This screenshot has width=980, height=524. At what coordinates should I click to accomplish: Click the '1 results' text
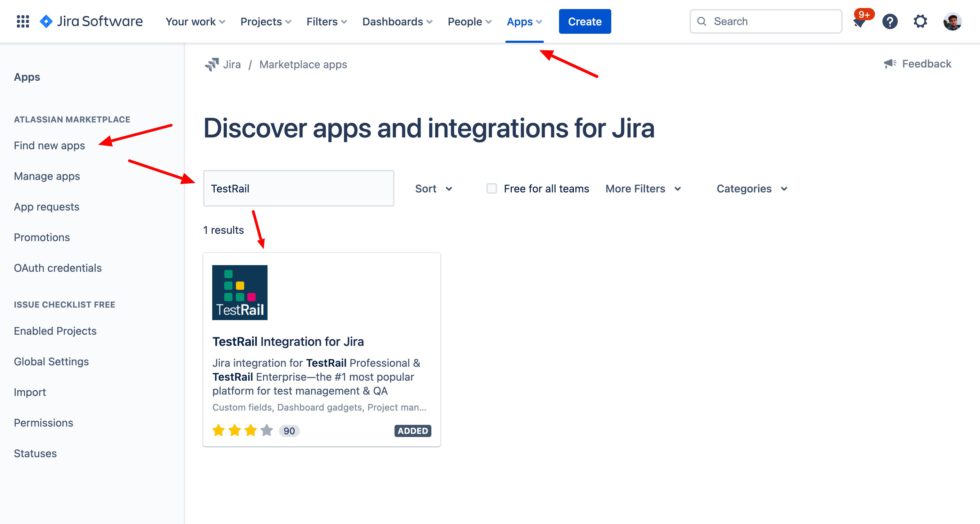(223, 230)
